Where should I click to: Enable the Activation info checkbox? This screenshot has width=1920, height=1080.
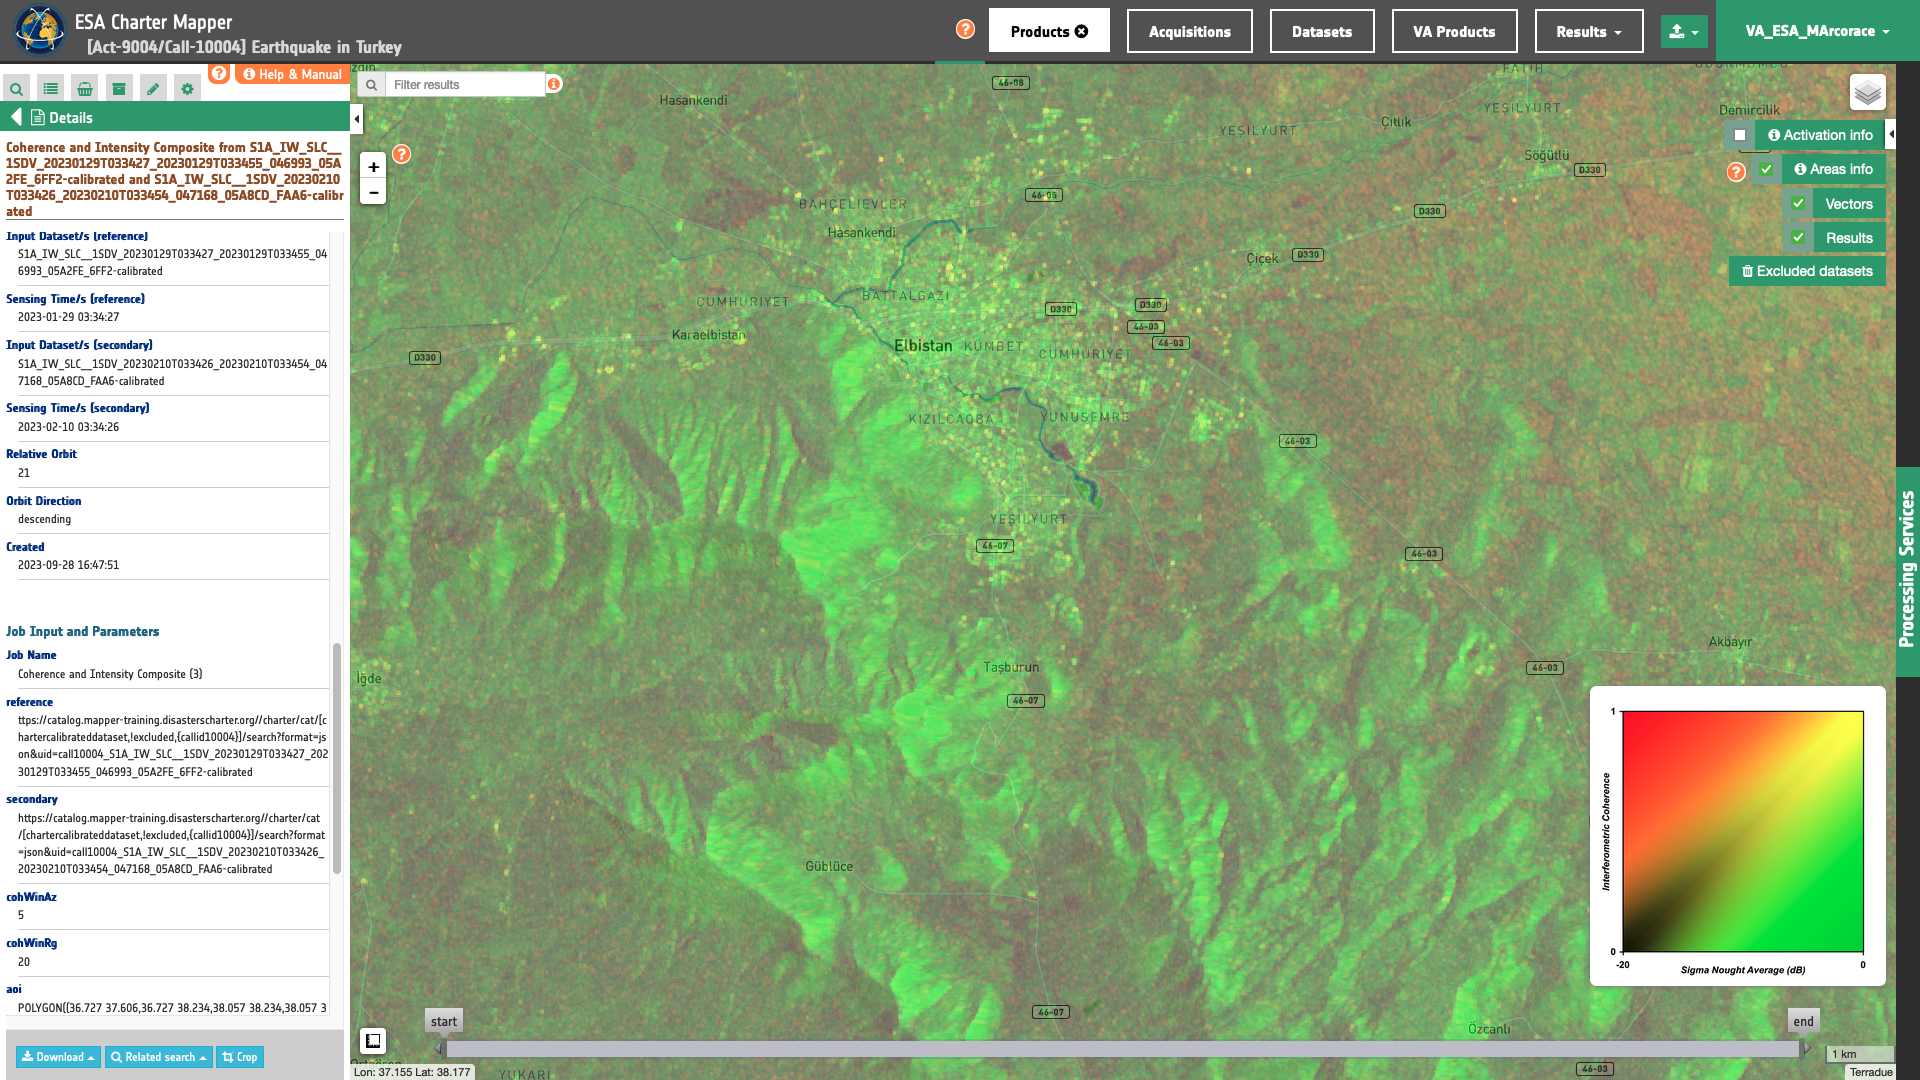pyautogui.click(x=1740, y=135)
